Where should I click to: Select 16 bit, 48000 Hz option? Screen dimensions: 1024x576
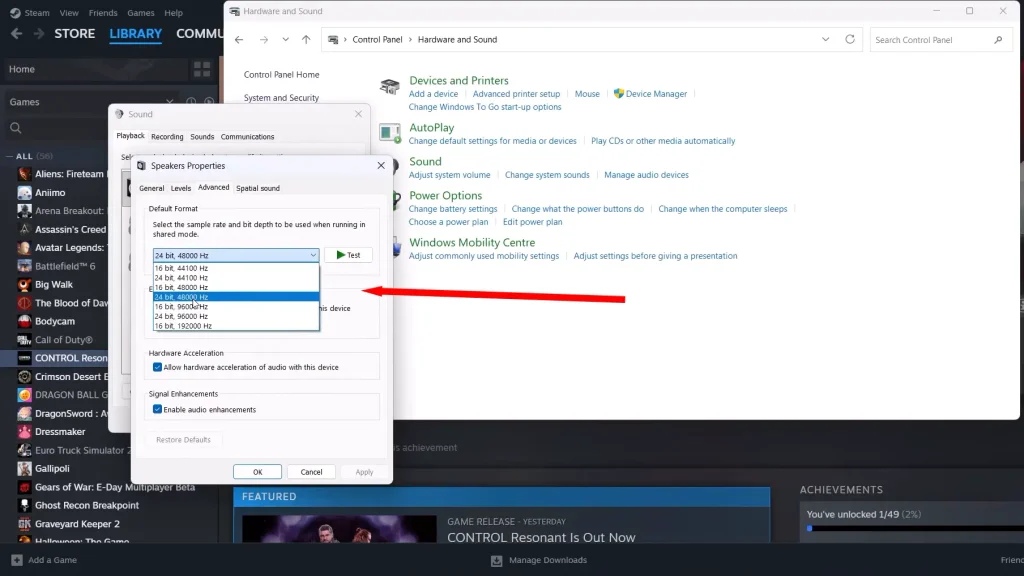(x=236, y=287)
